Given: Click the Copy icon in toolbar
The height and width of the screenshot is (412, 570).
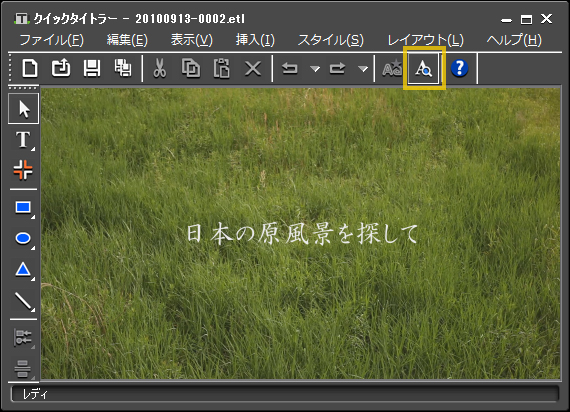Looking at the screenshot, I should (x=191, y=68).
